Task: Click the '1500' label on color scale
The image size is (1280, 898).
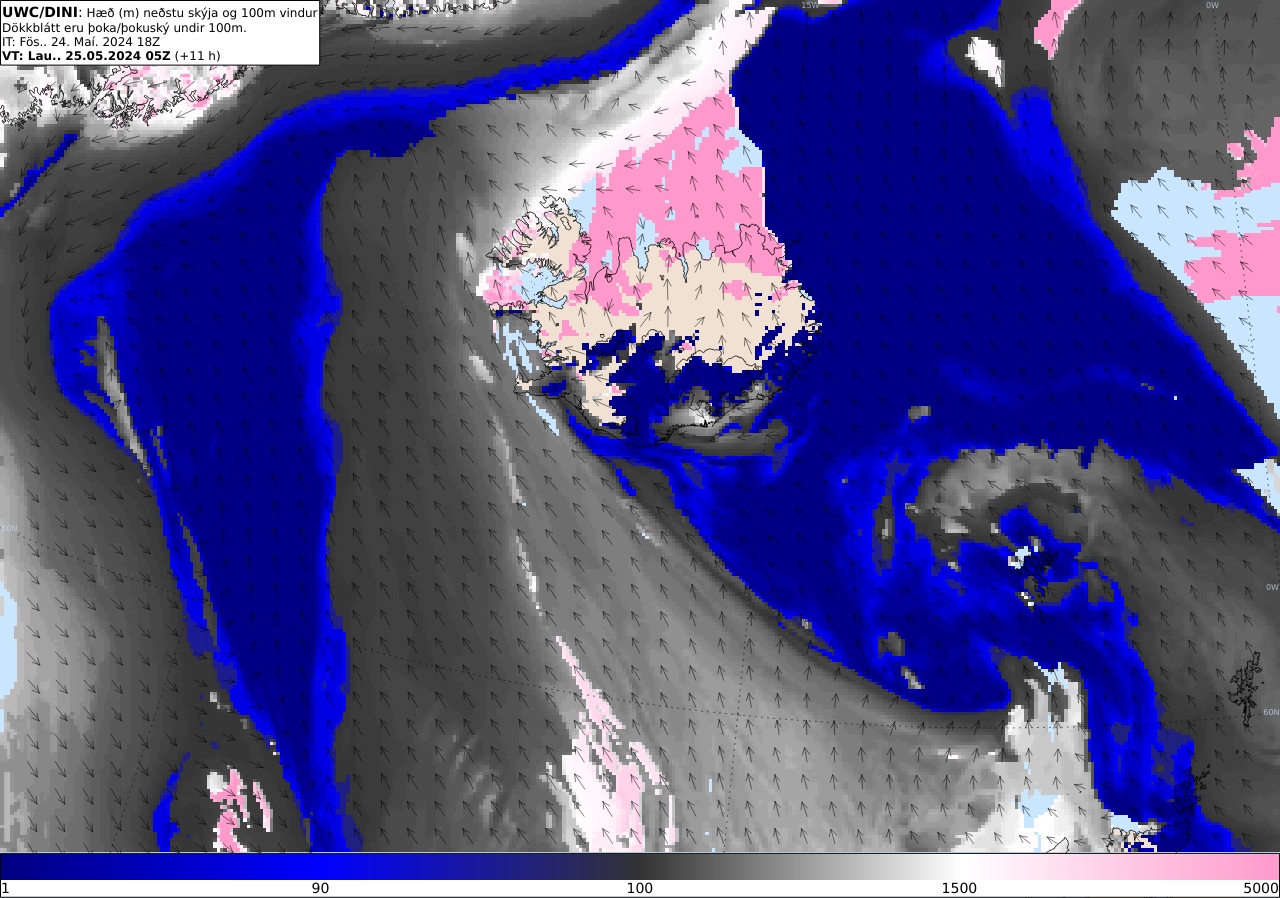Action: [x=959, y=888]
